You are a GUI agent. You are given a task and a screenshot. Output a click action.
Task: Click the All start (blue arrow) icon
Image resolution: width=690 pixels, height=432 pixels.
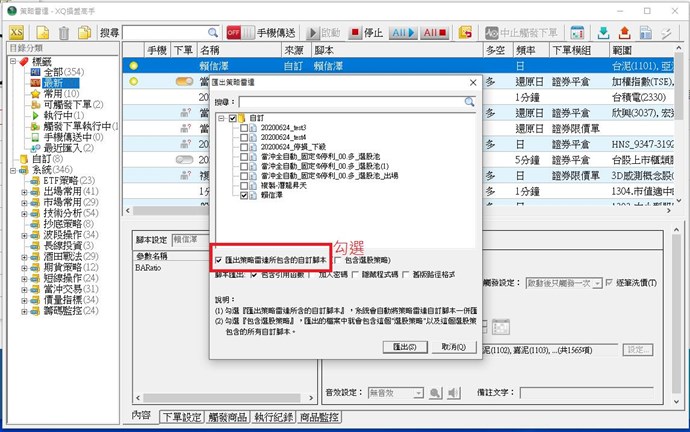click(403, 33)
